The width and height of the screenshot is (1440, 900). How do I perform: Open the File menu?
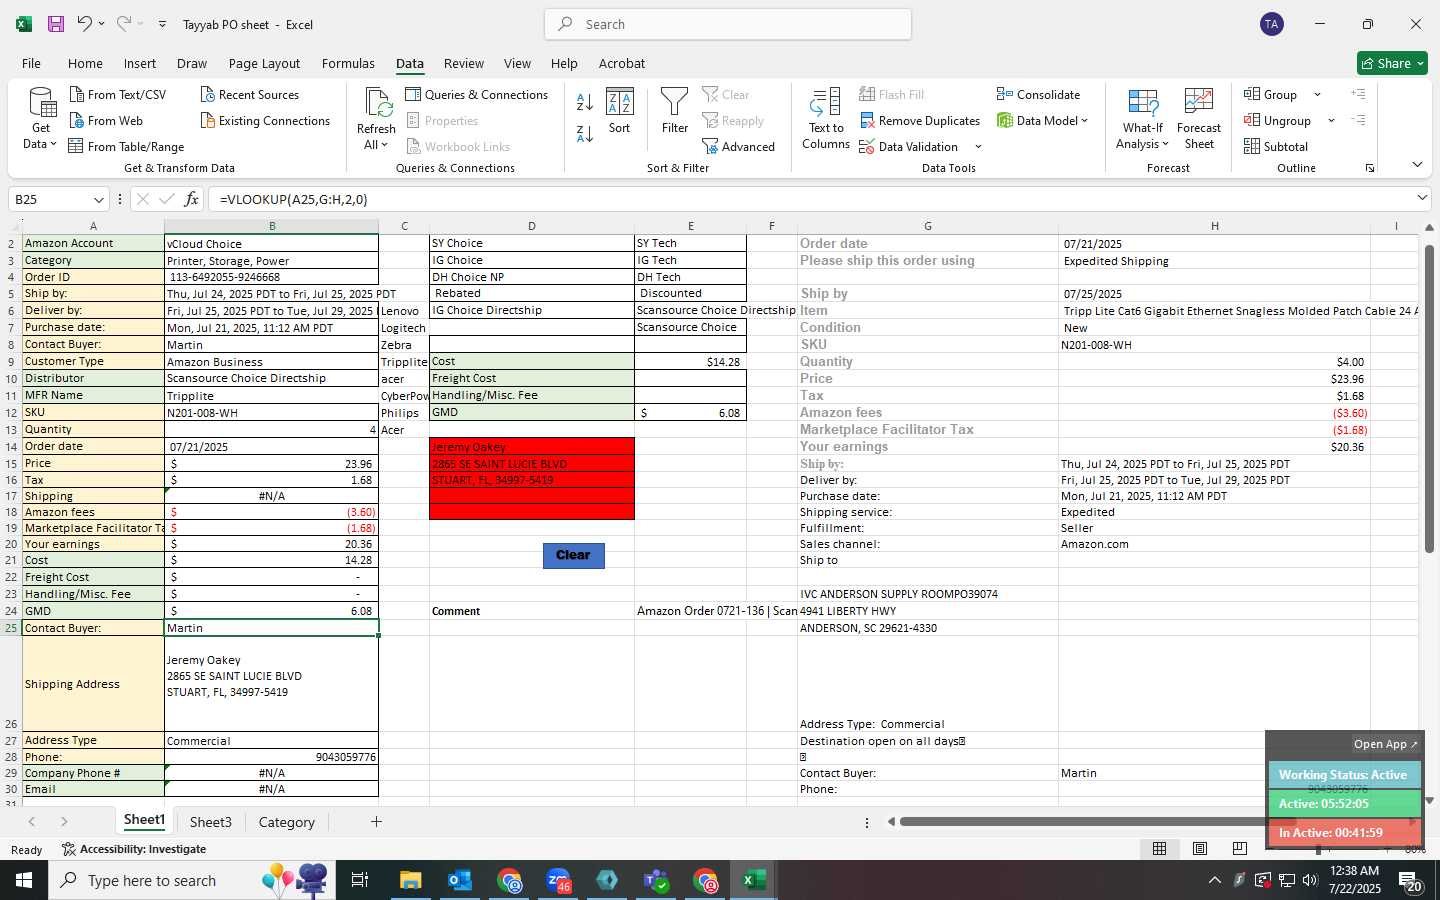coord(32,63)
